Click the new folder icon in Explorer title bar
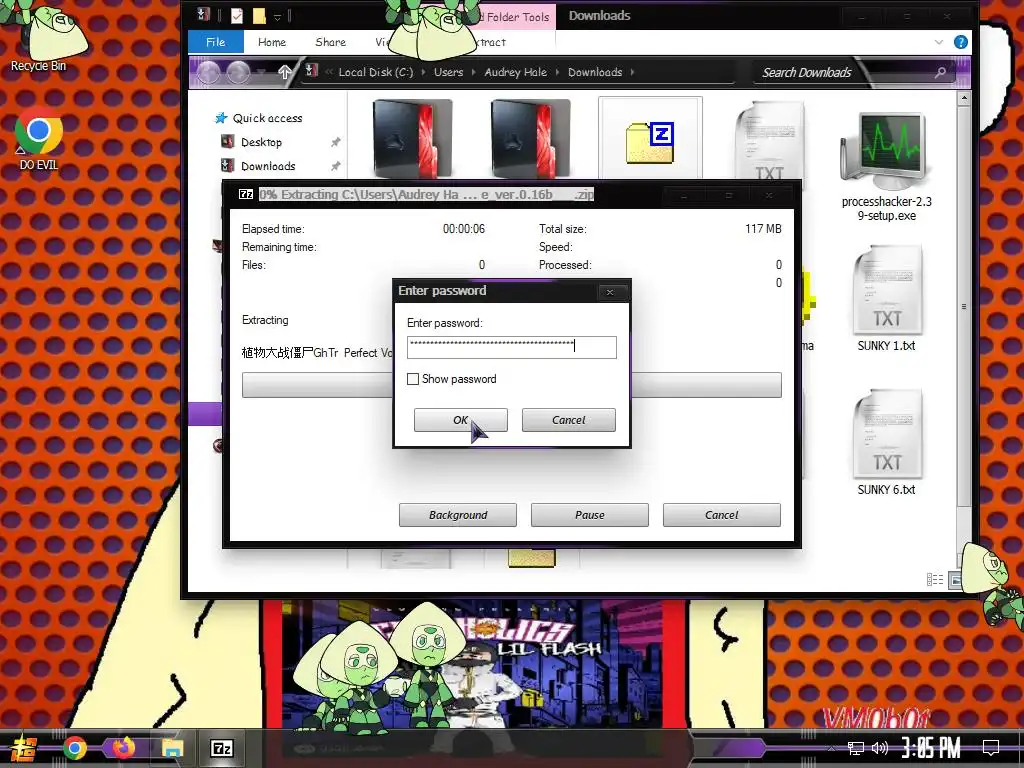The width and height of the screenshot is (1024, 768). pyautogui.click(x=259, y=16)
